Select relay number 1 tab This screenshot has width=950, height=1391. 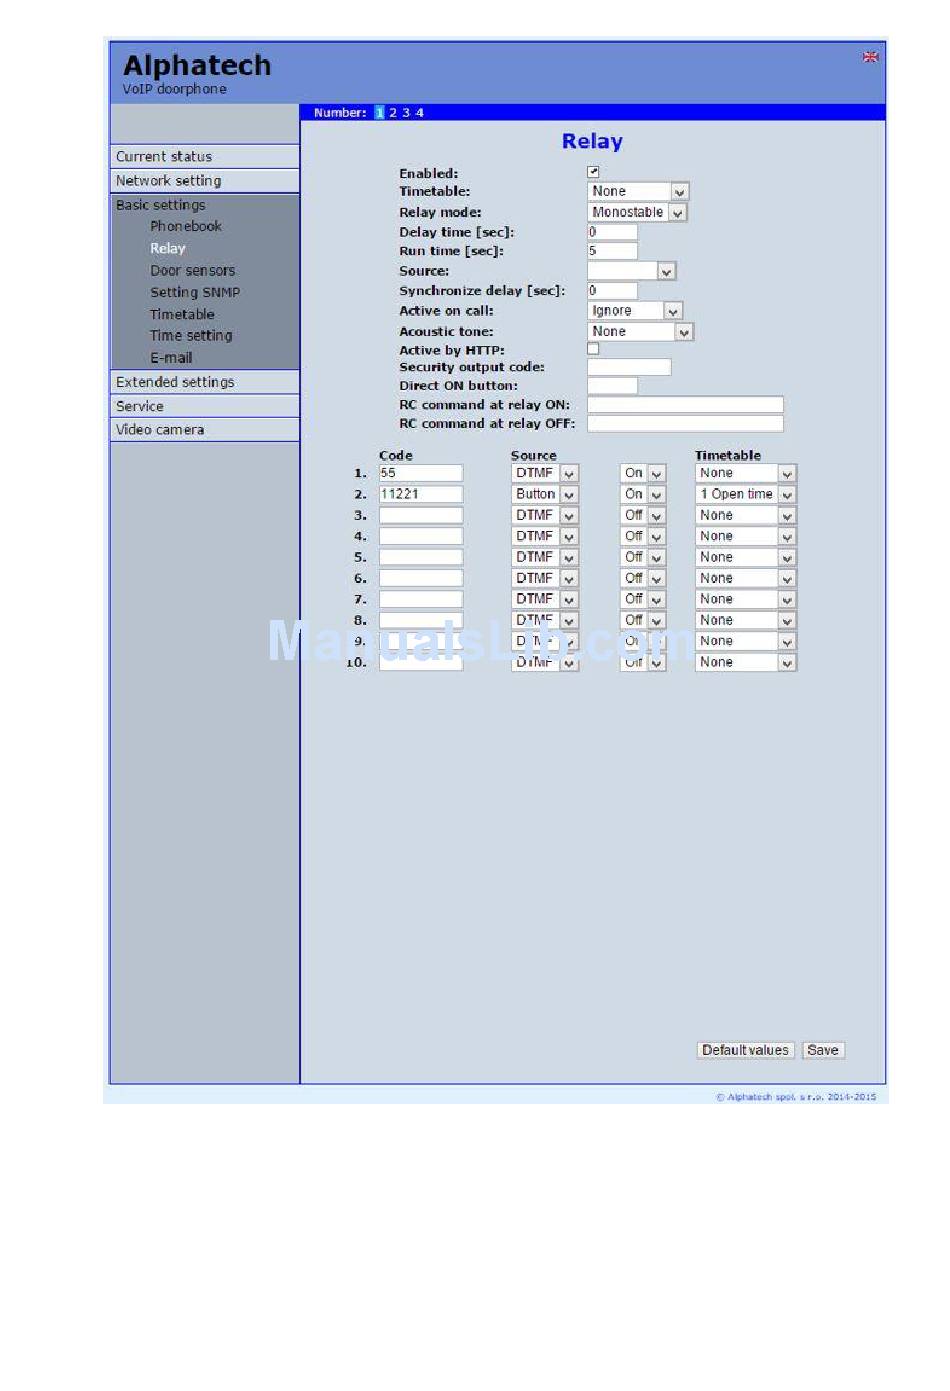pos(380,113)
